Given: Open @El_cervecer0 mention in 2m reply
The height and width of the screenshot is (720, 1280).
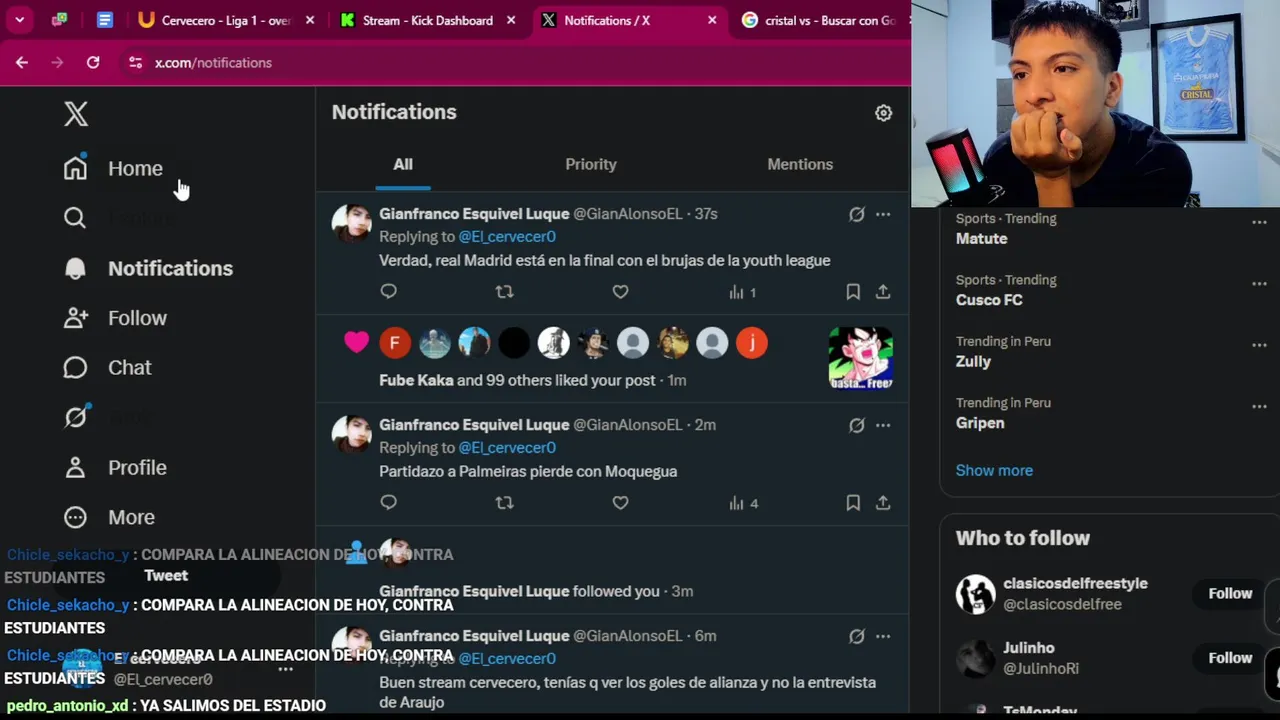Looking at the screenshot, I should point(507,448).
